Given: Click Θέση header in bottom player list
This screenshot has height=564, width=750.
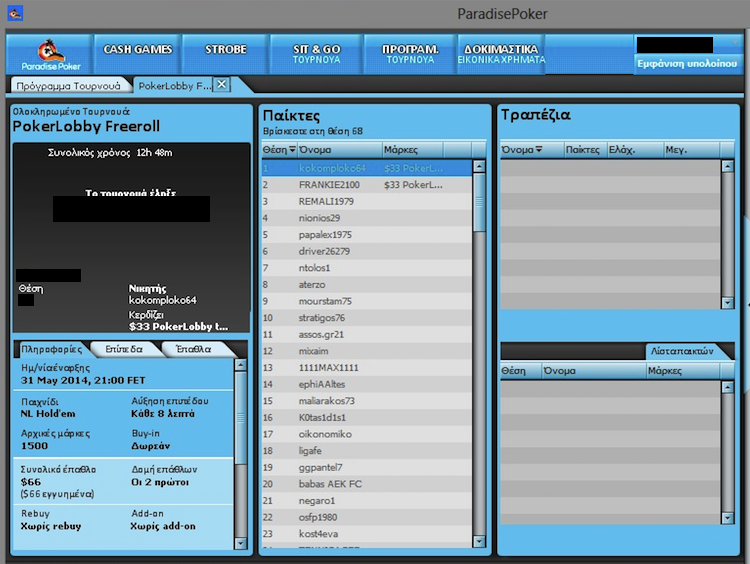Looking at the screenshot, I should pyautogui.click(x=521, y=371).
